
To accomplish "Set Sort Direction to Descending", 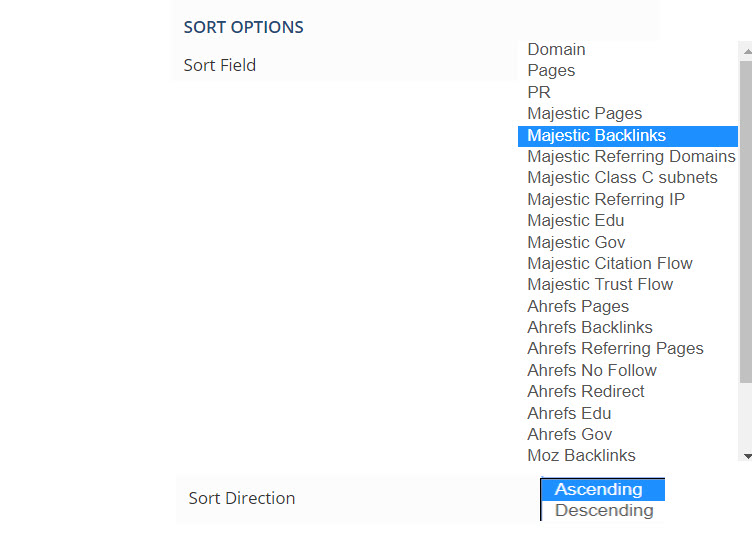I will [x=604, y=510].
